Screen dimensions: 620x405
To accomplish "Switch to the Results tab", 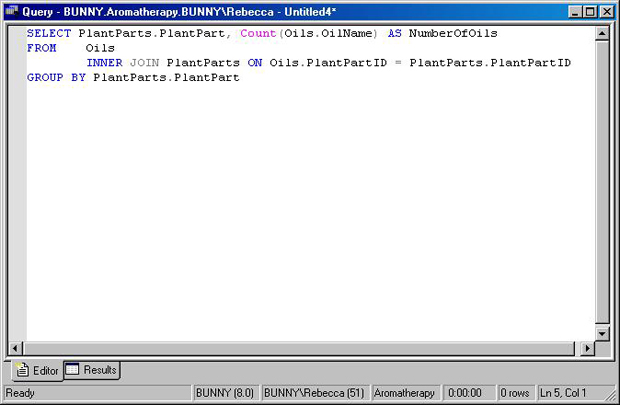I will point(92,370).
